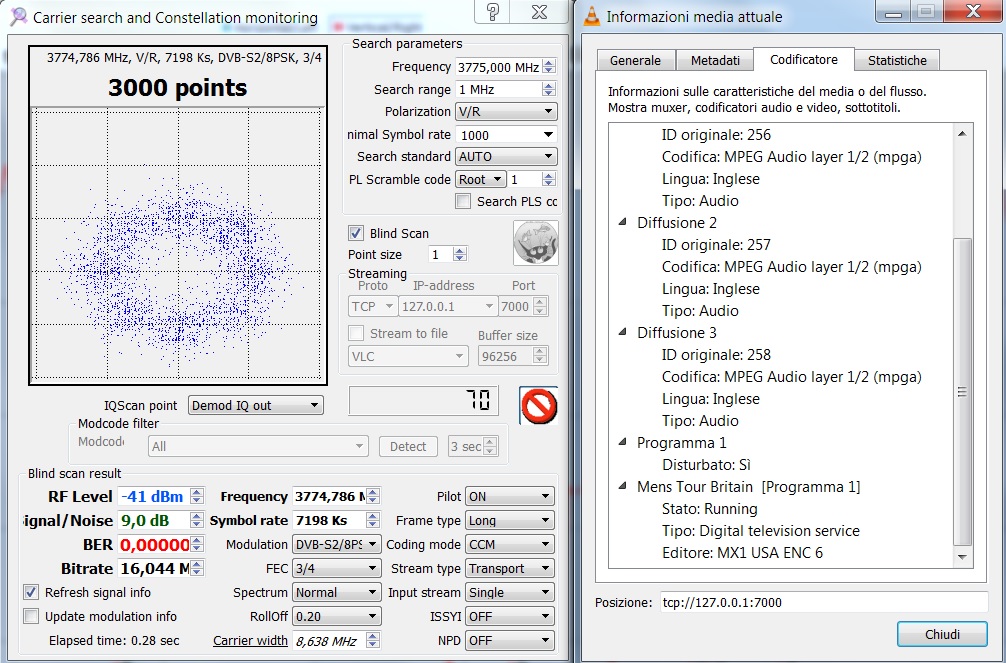Switch to the Generale tab

coord(635,60)
